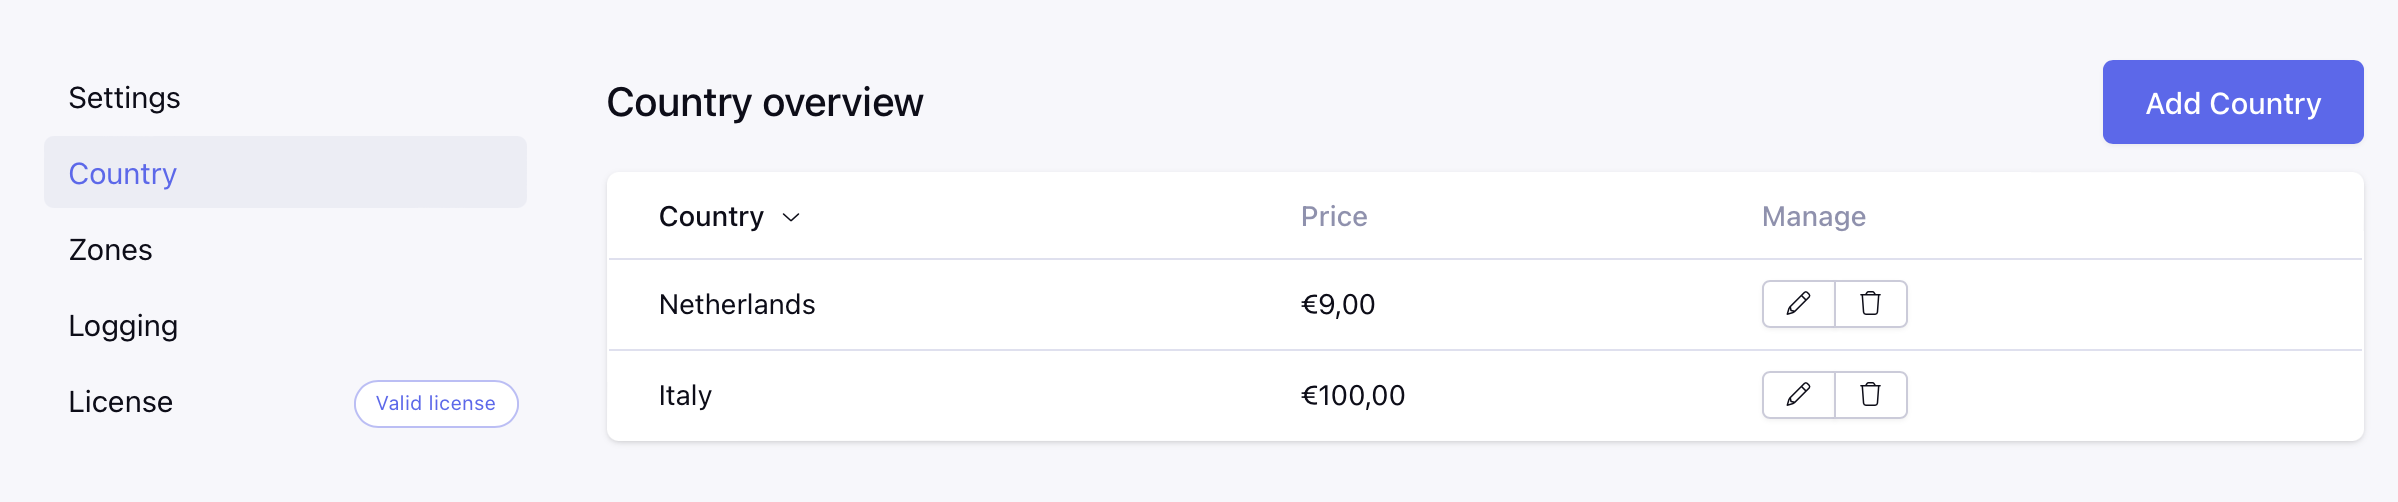Toggle sort chevron next to Country header

point(791,217)
